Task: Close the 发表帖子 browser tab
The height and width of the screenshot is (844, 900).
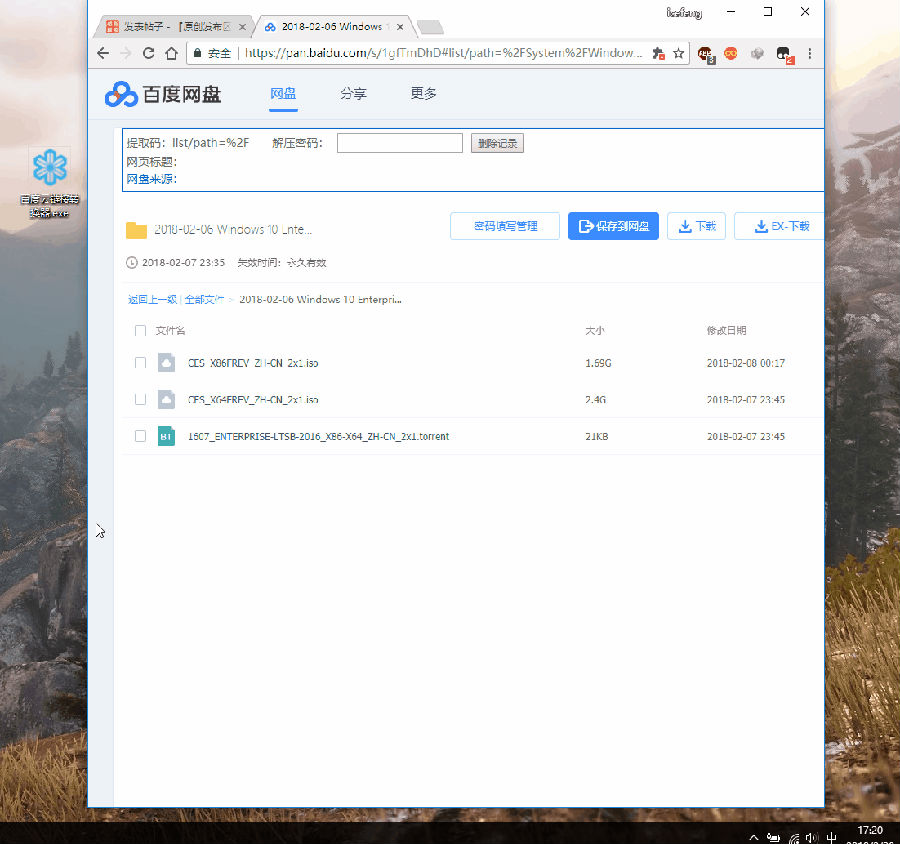Action: [x=242, y=27]
